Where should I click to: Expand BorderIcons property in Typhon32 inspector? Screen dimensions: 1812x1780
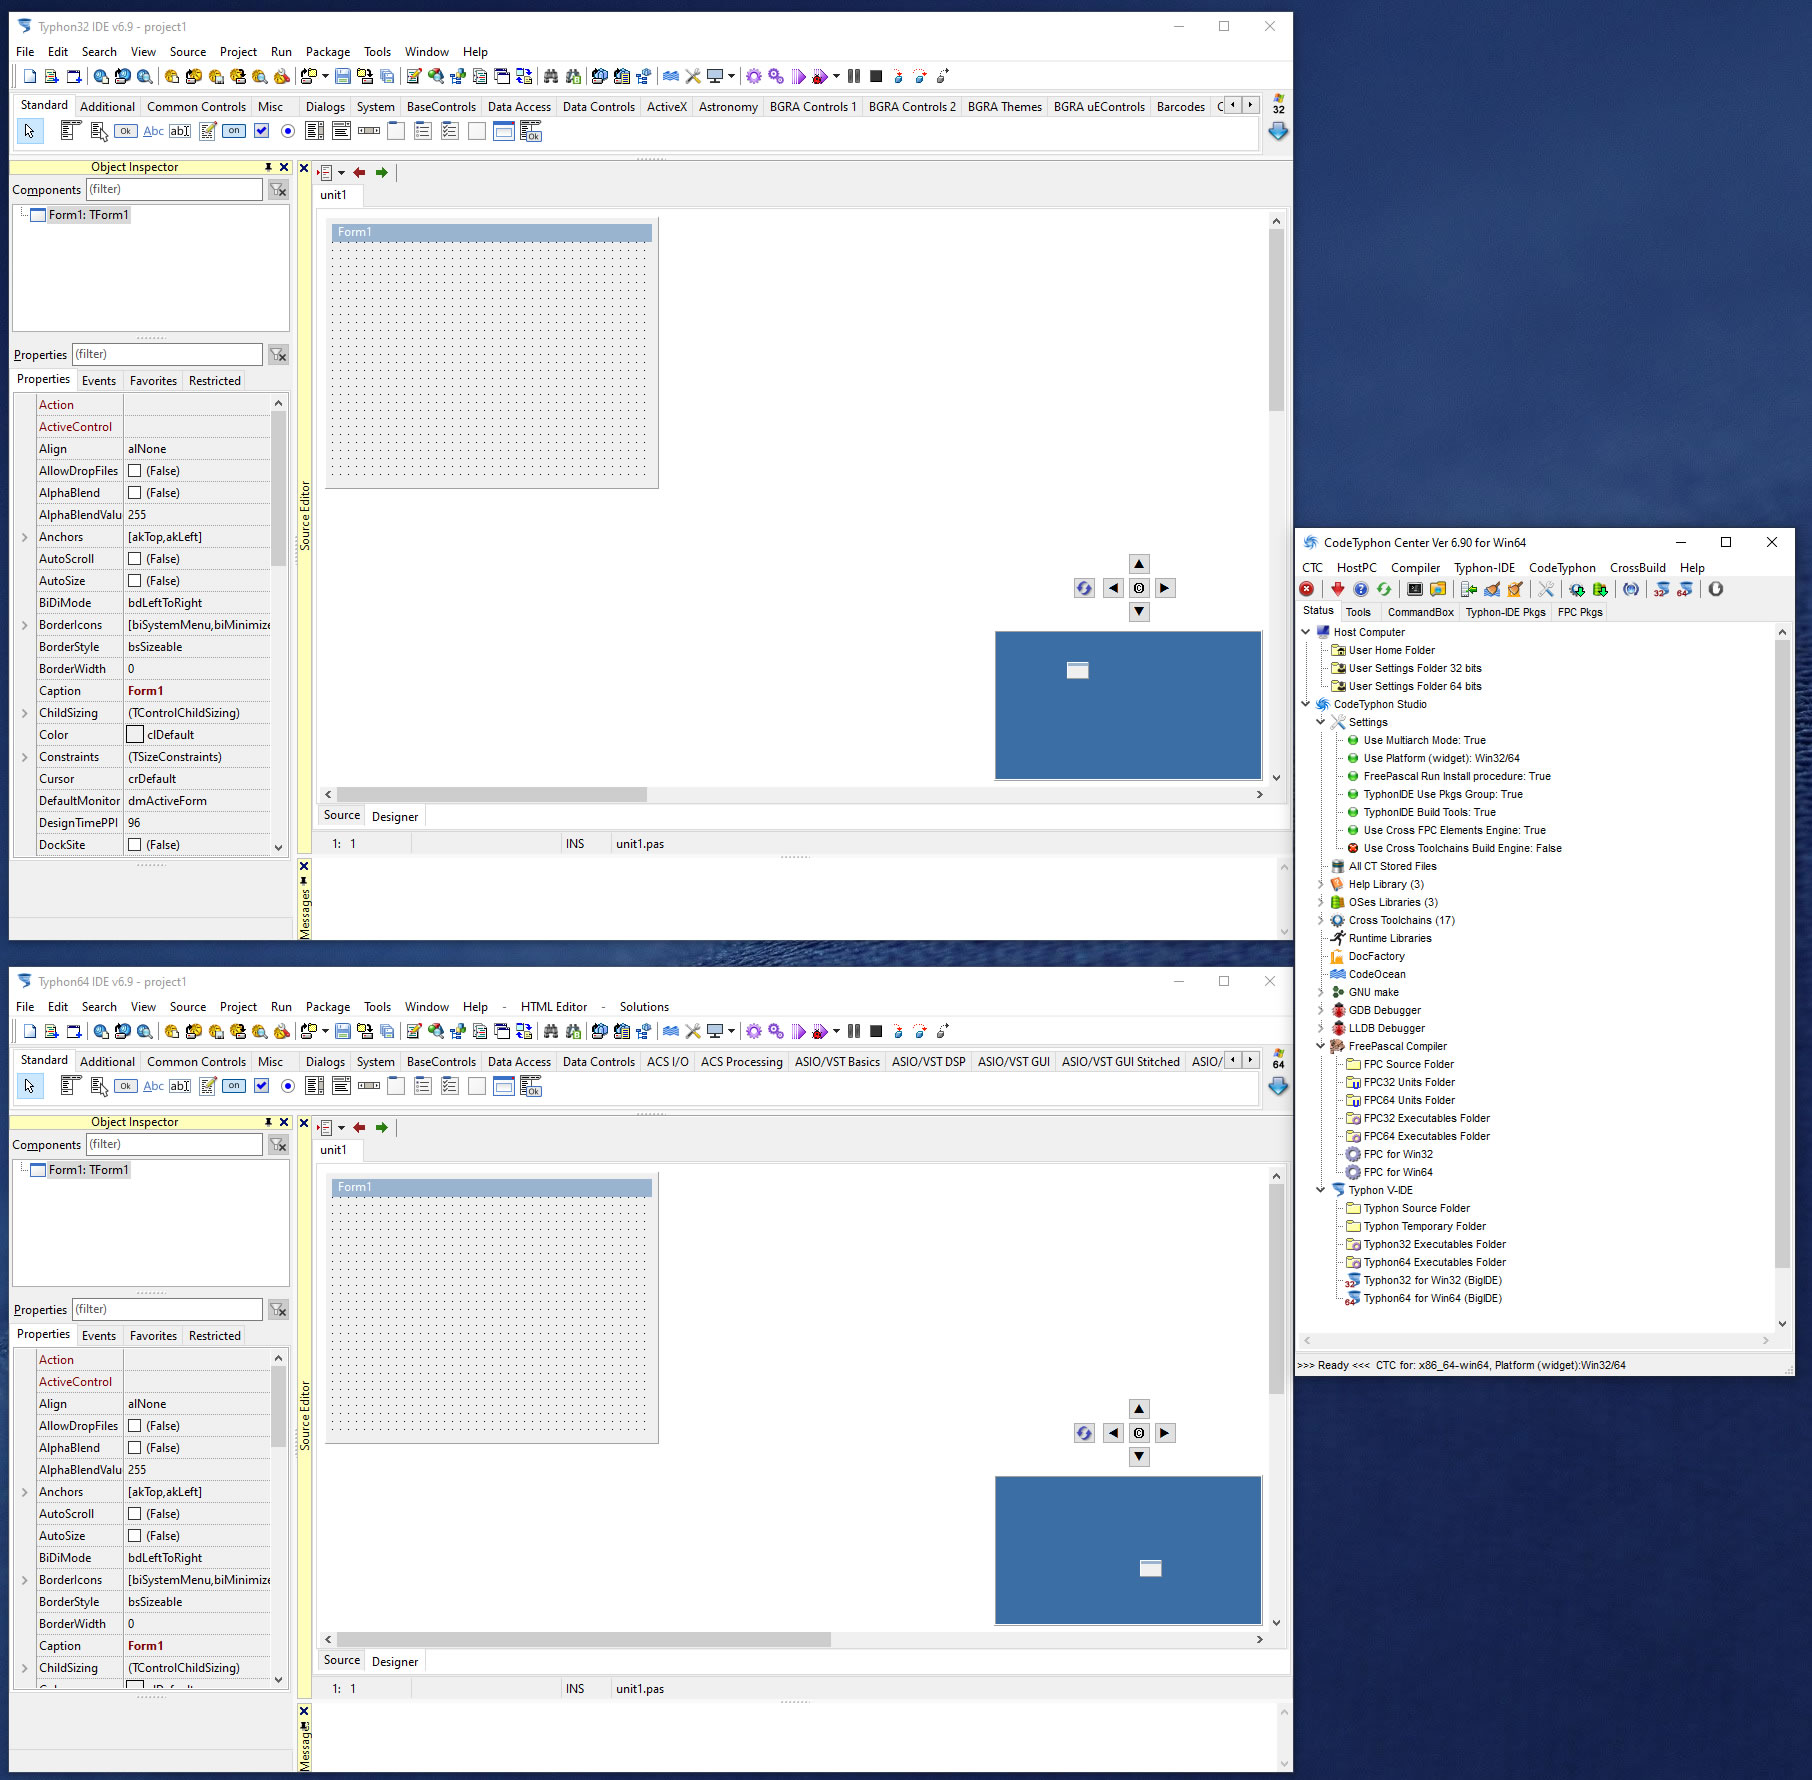pos(25,625)
